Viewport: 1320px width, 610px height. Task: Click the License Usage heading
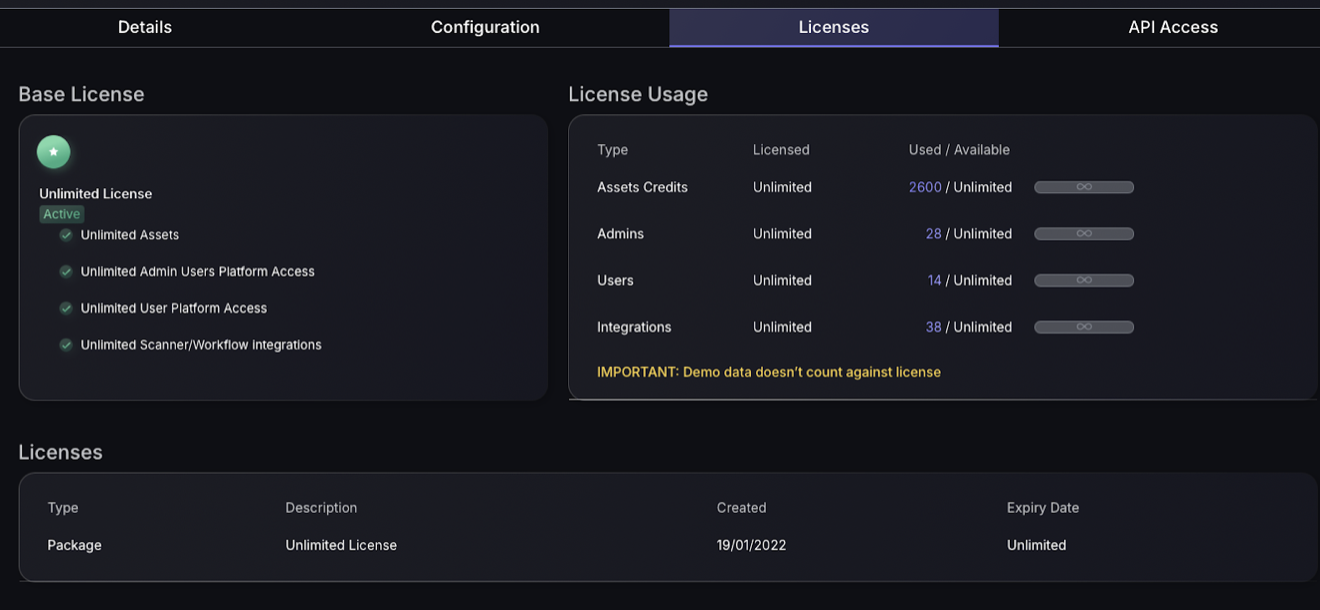click(x=638, y=94)
